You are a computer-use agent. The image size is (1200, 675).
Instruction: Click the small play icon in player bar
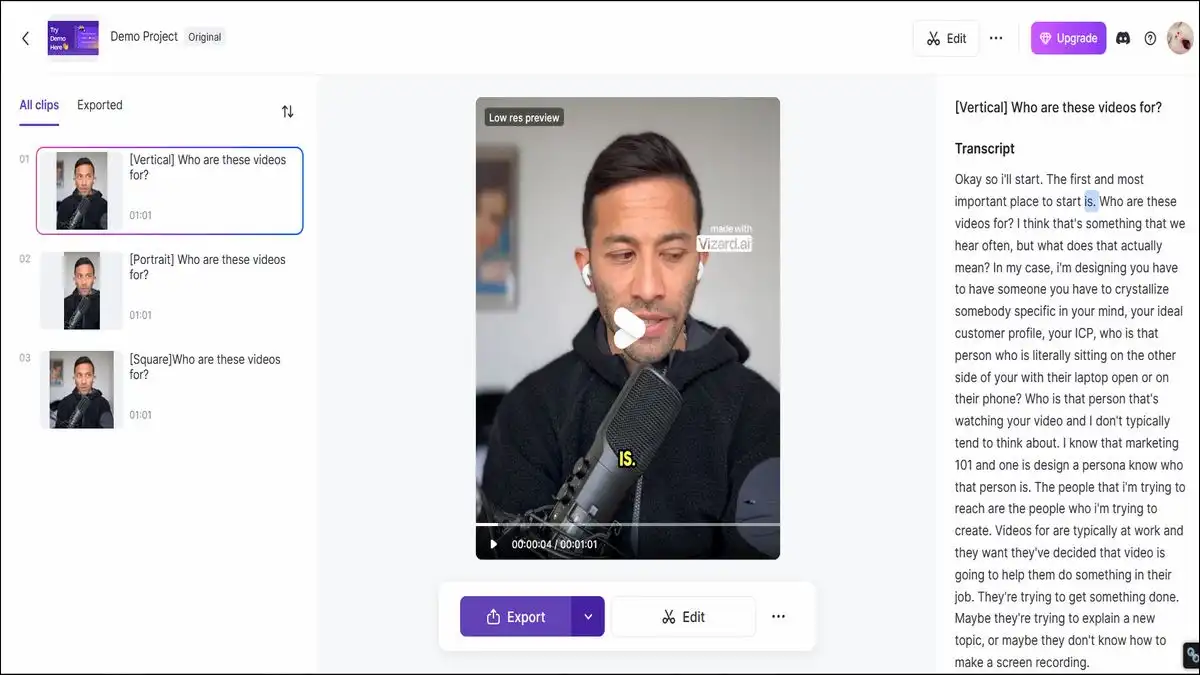tap(493, 544)
